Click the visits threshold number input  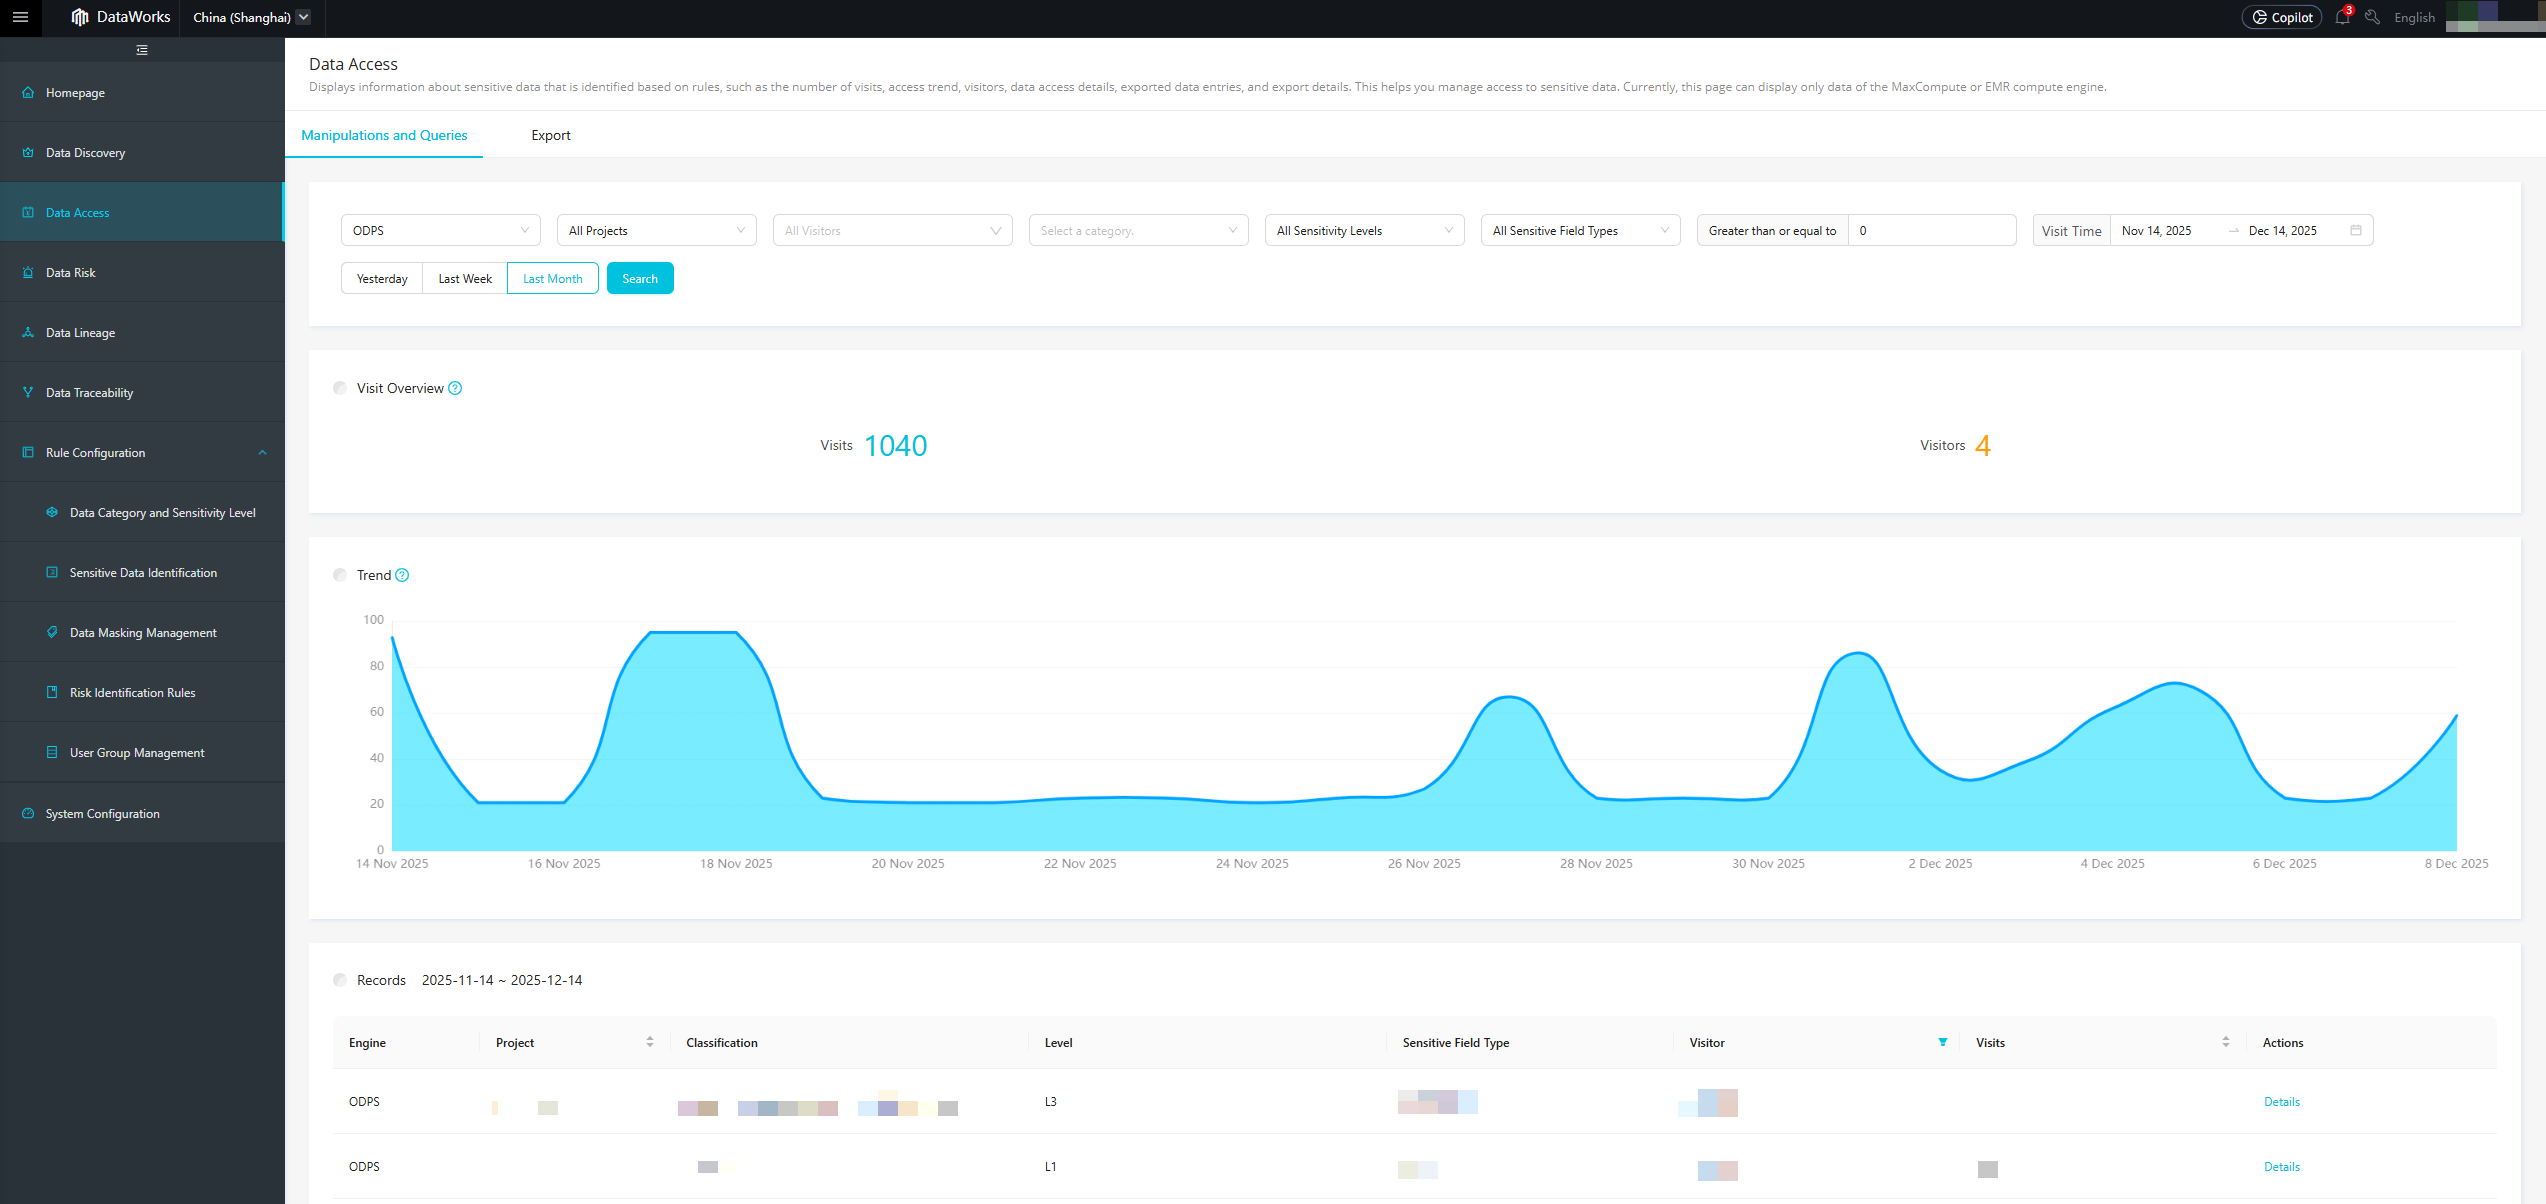pyautogui.click(x=1930, y=230)
